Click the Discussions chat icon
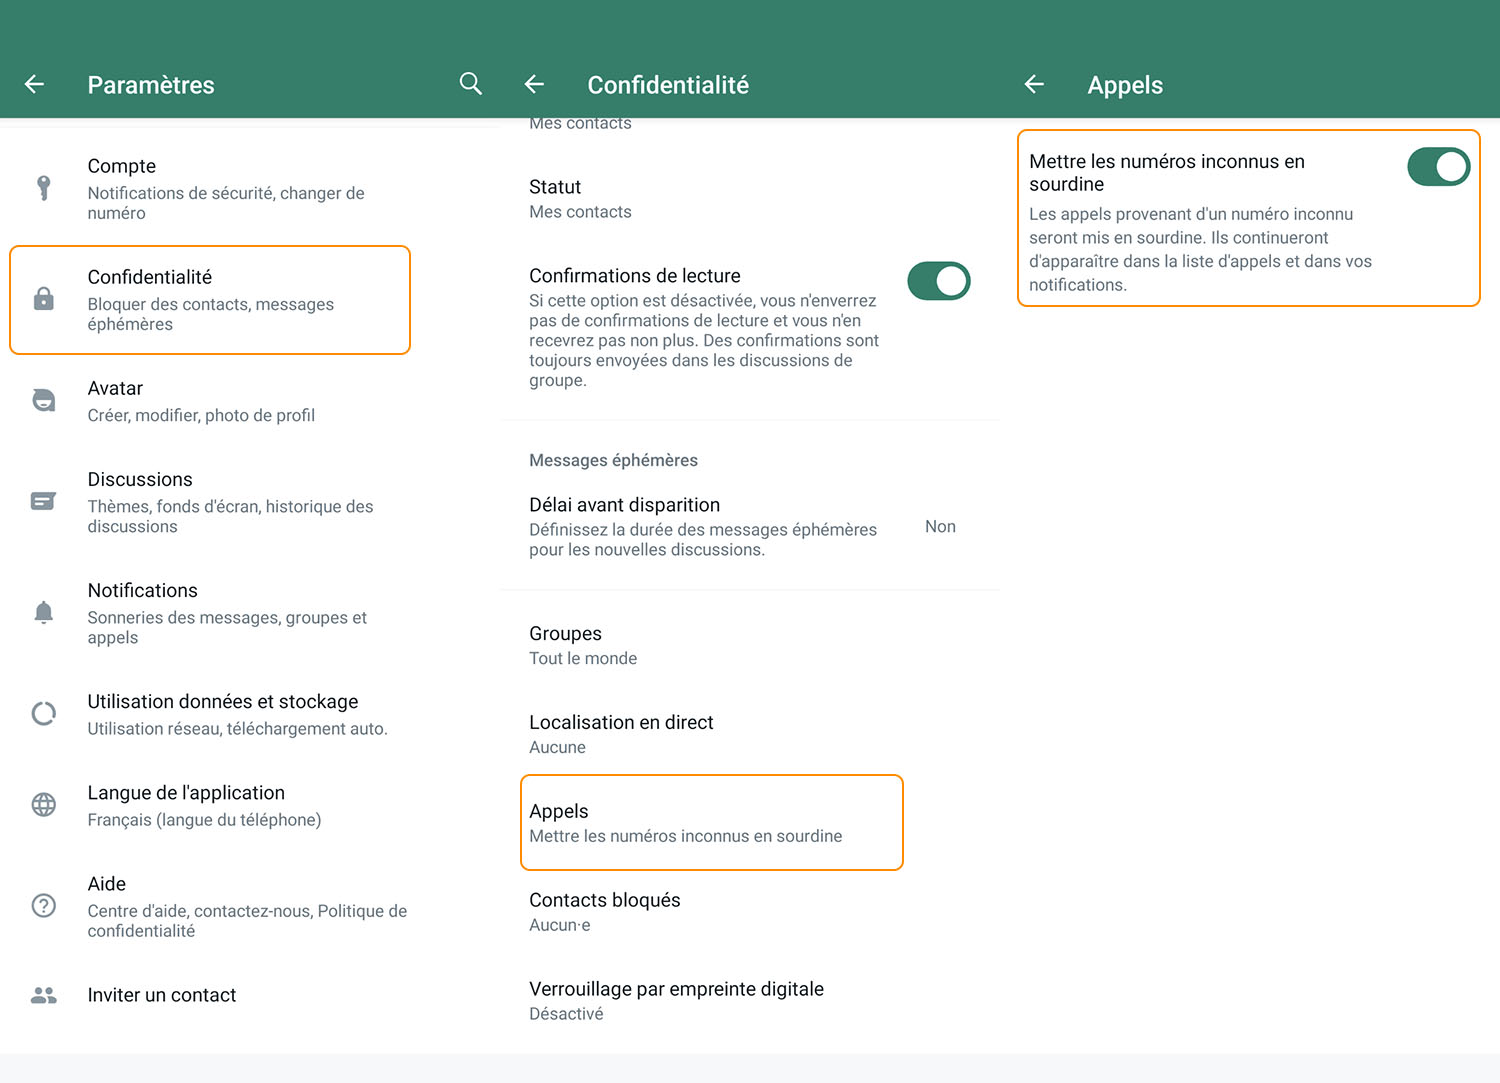 pyautogui.click(x=43, y=501)
